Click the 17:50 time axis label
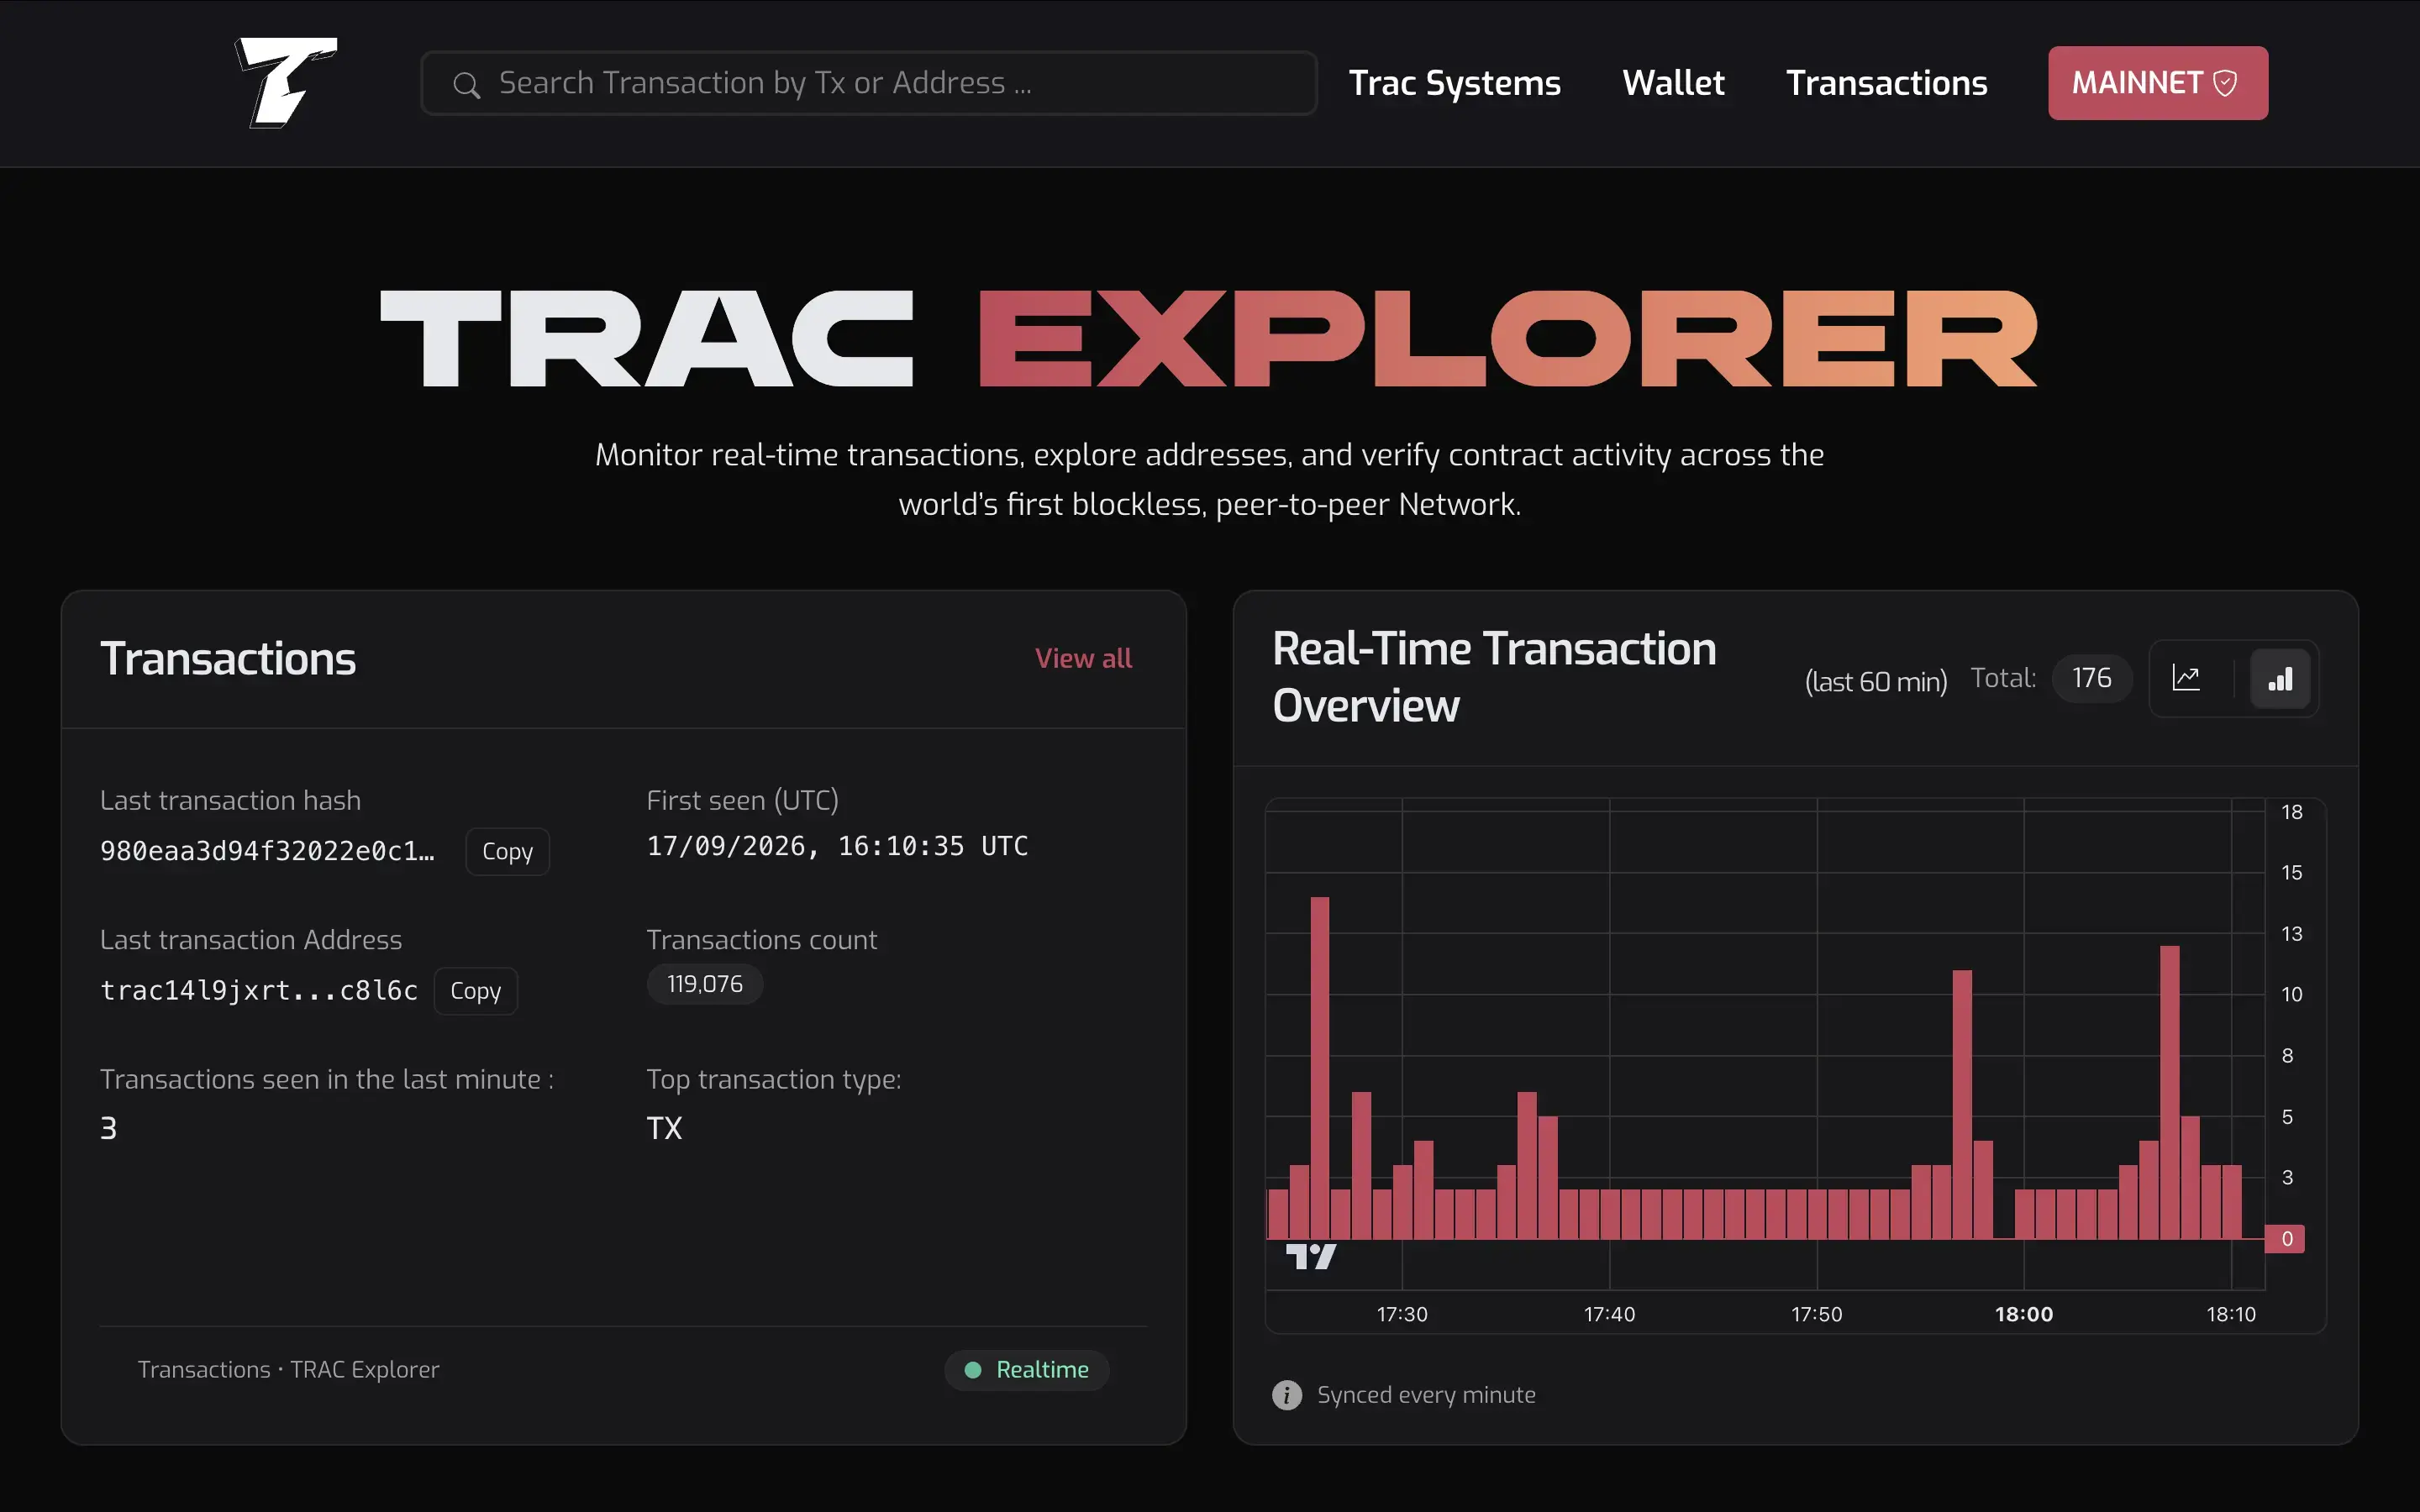This screenshot has height=1512, width=2420. (x=1816, y=1314)
